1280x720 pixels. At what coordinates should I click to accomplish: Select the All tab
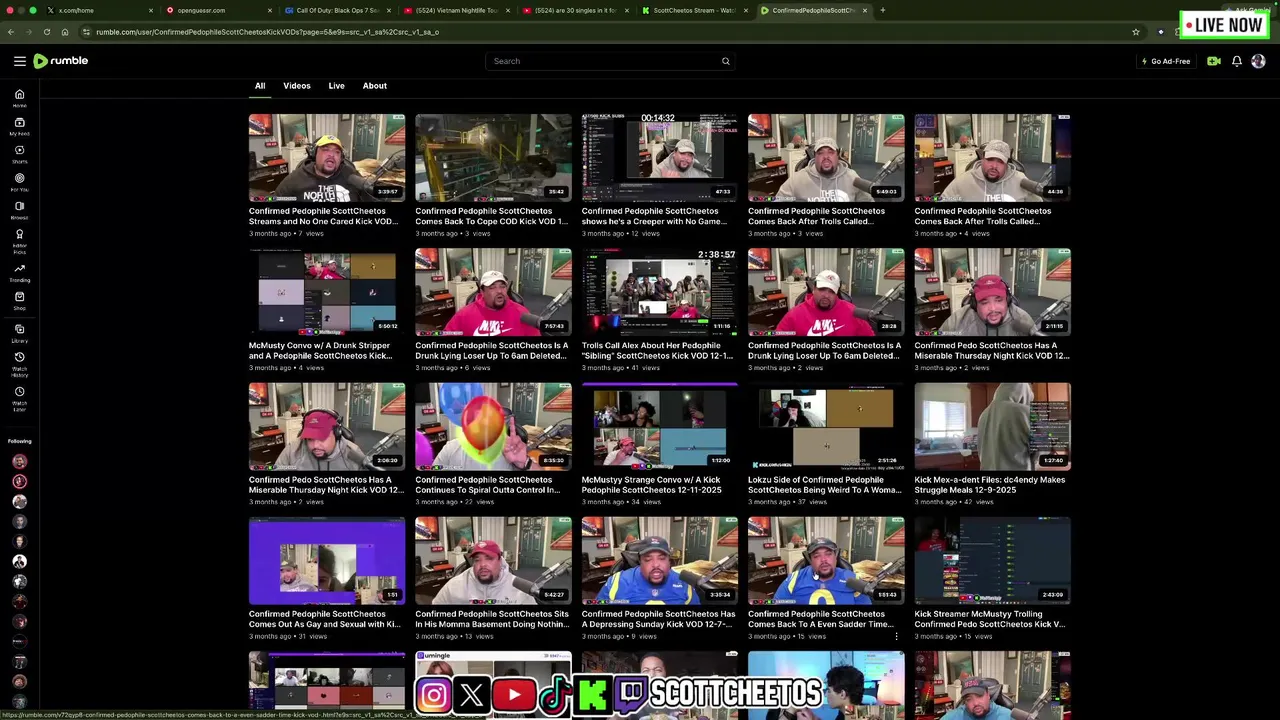pyautogui.click(x=260, y=86)
